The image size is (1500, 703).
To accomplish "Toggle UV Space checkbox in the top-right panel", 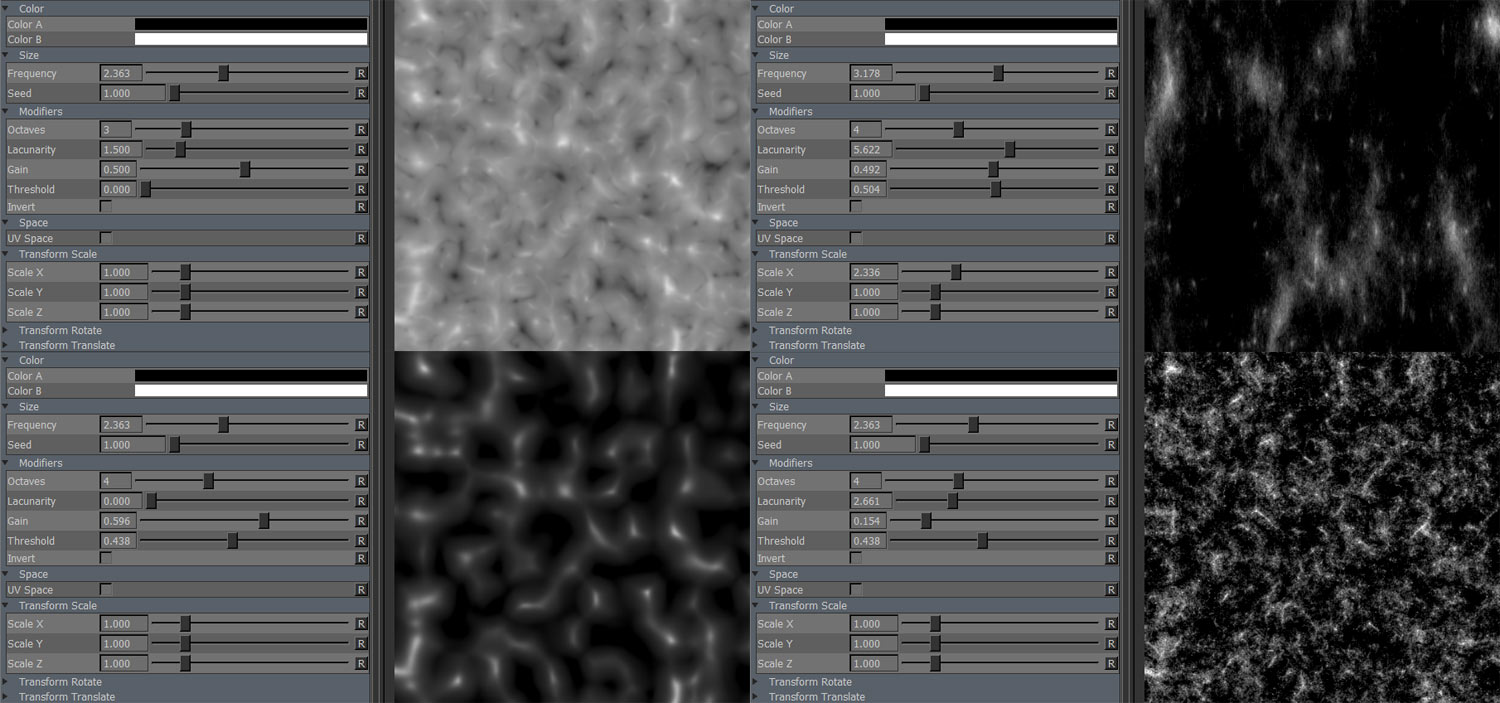I will click(856, 238).
